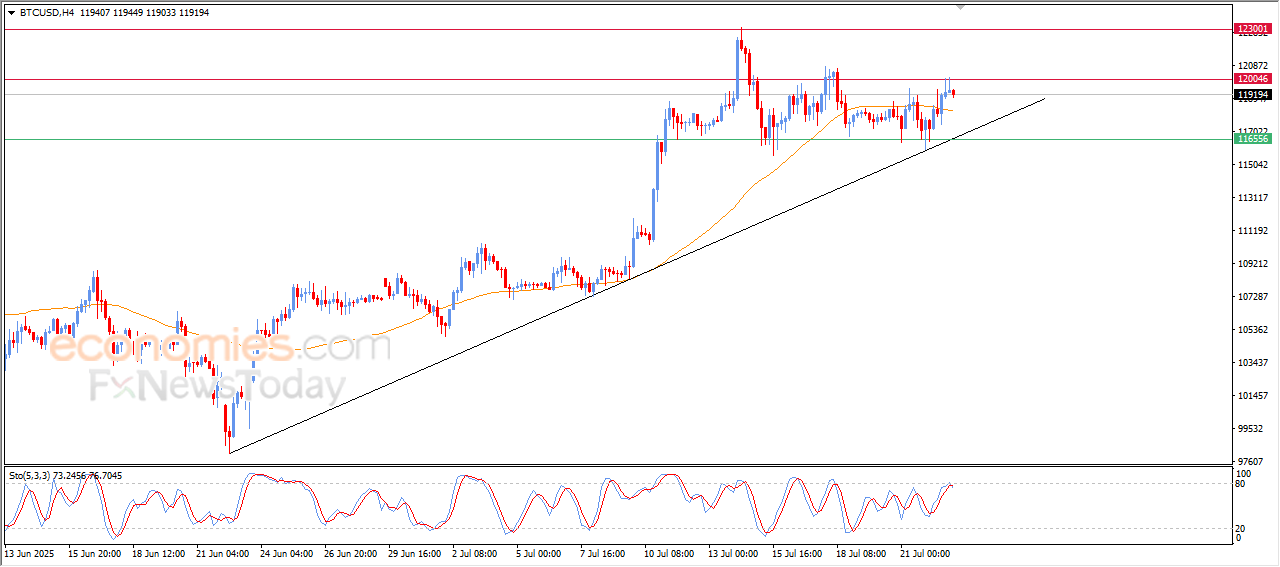Click the 111192 price axis value
Viewport: 1280px width, 567px height.
[1253, 230]
